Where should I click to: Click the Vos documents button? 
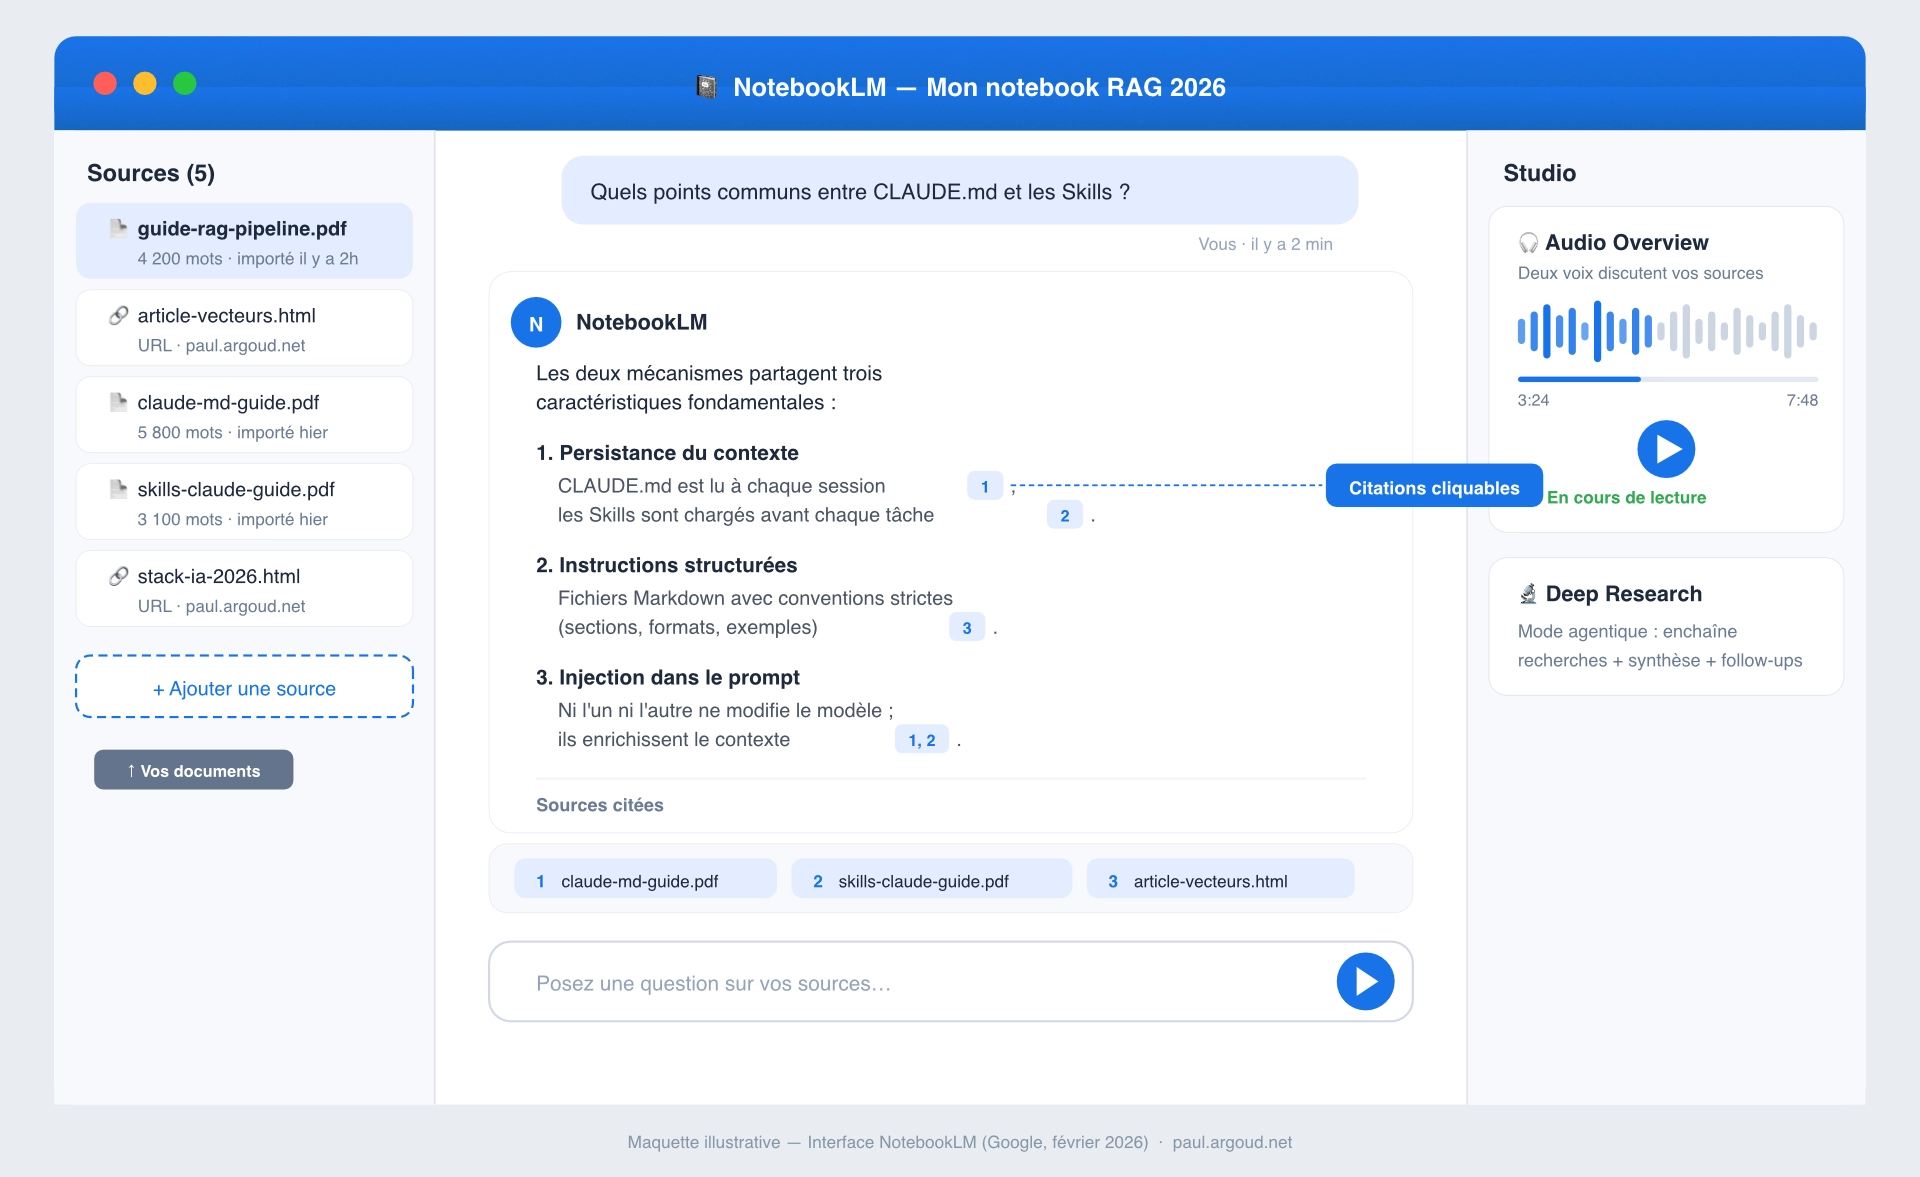click(194, 770)
